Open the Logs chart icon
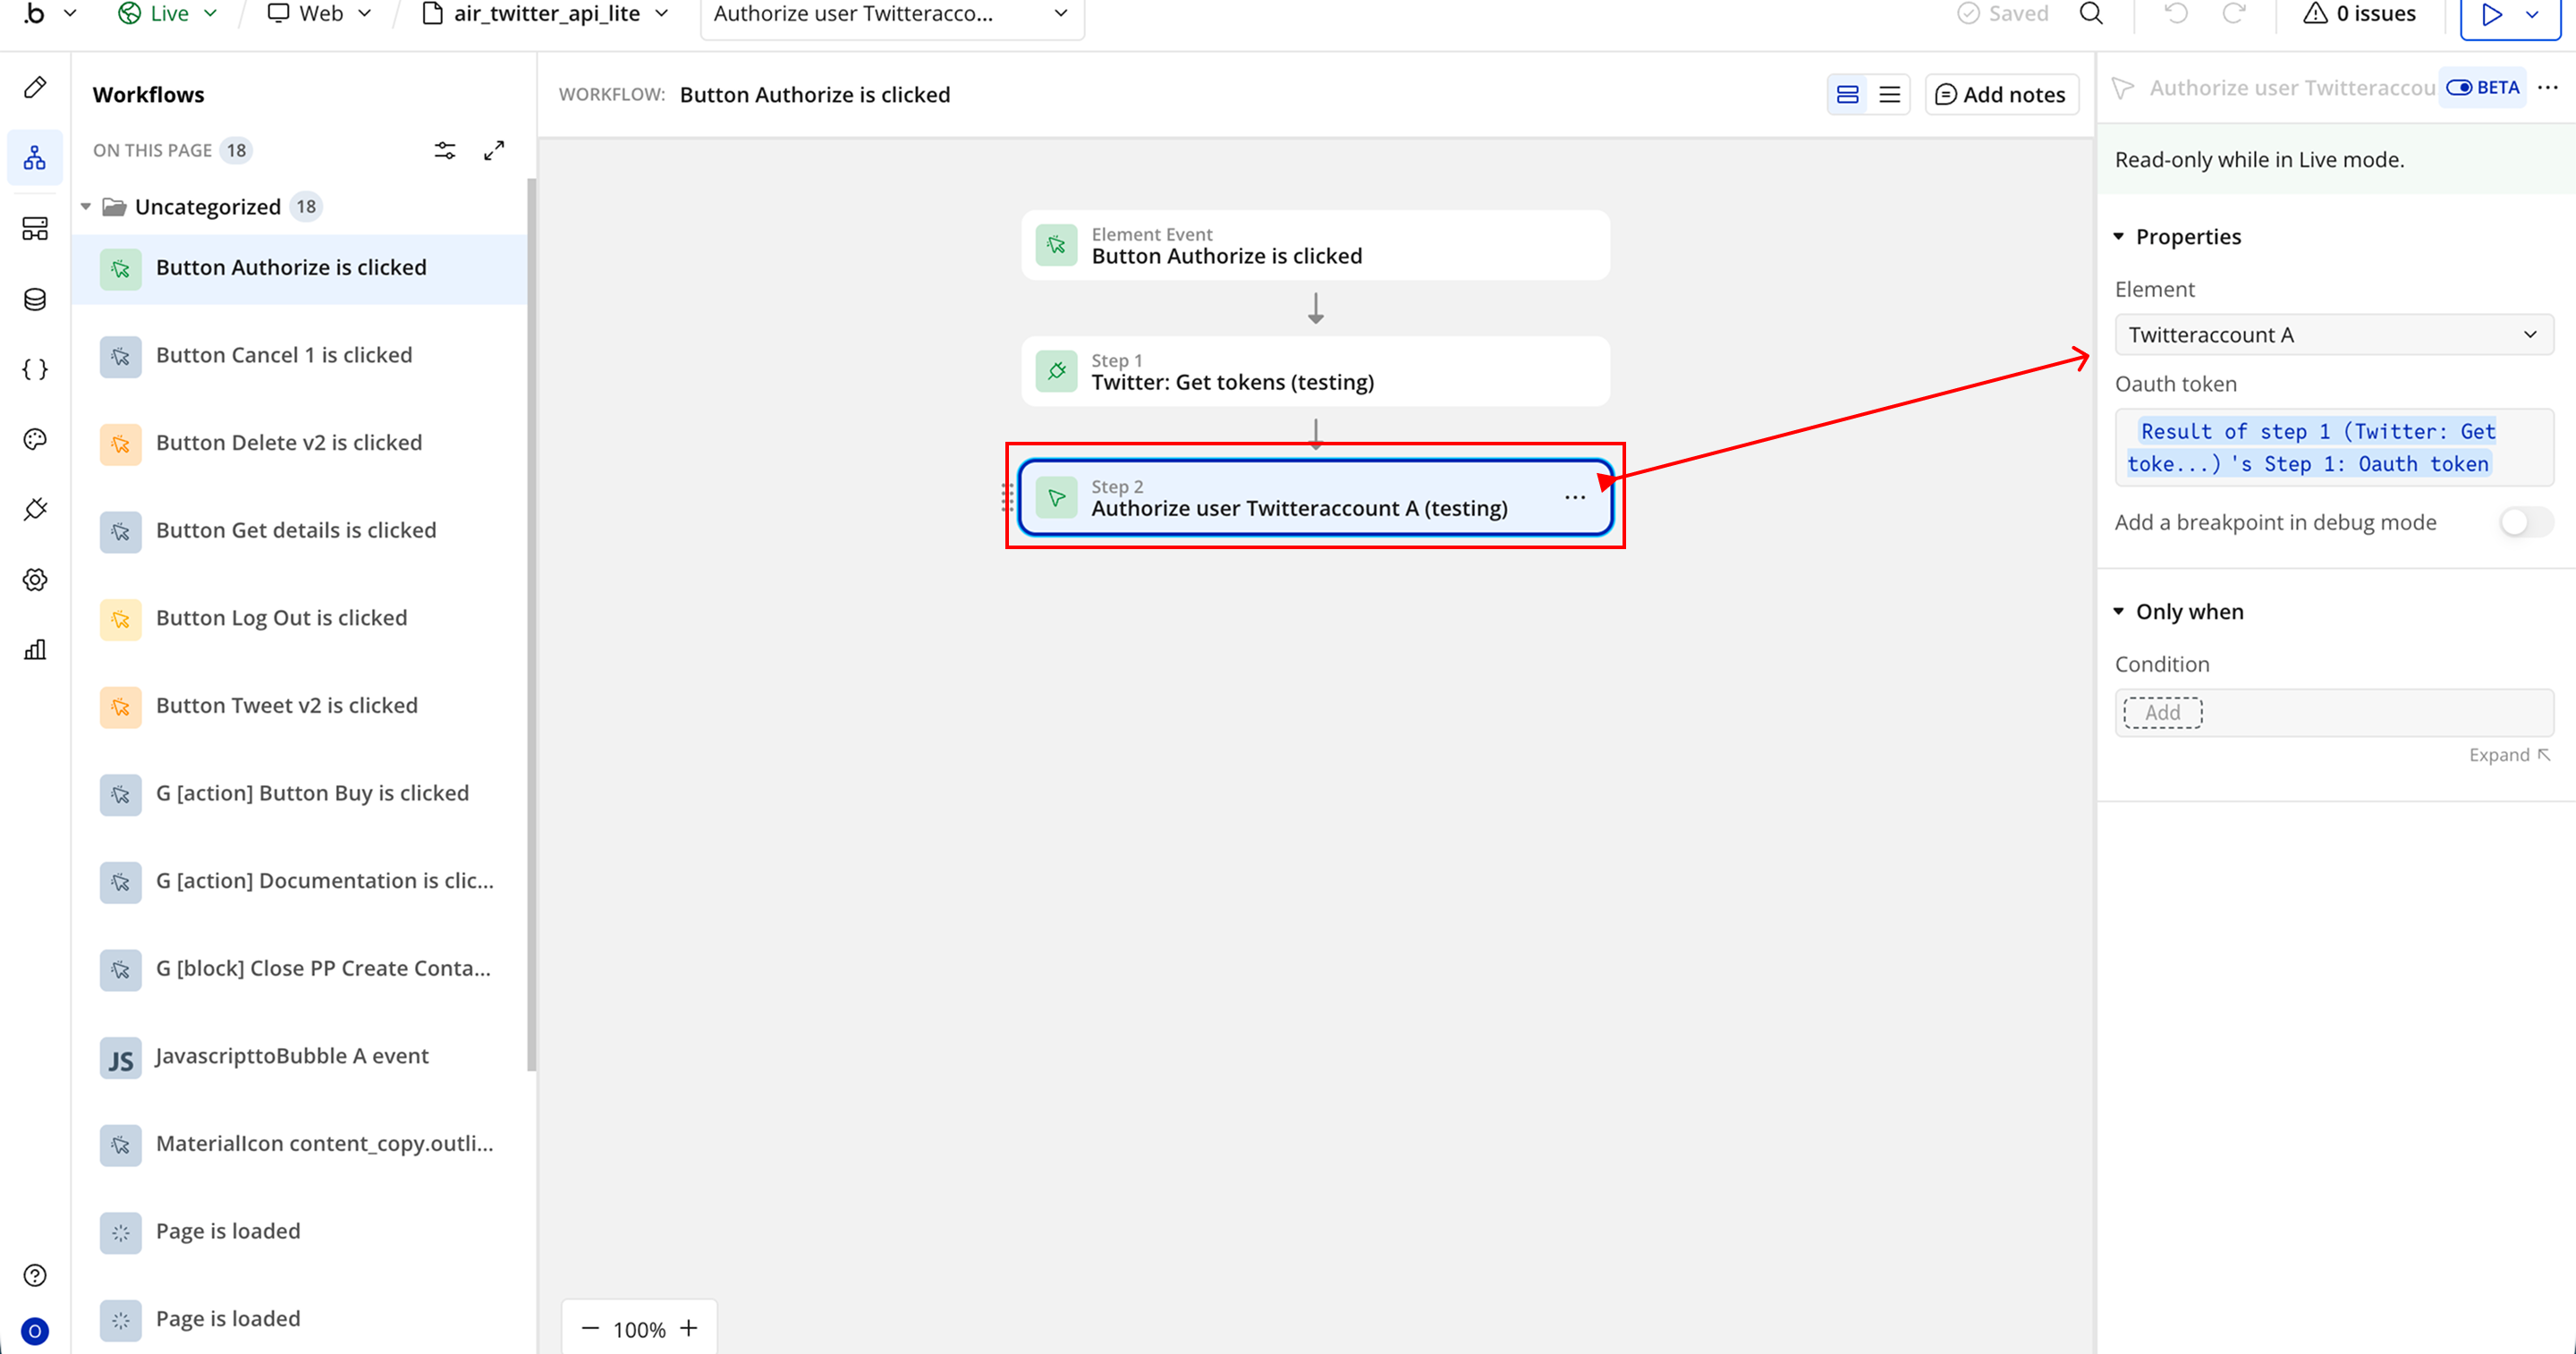 [x=35, y=650]
